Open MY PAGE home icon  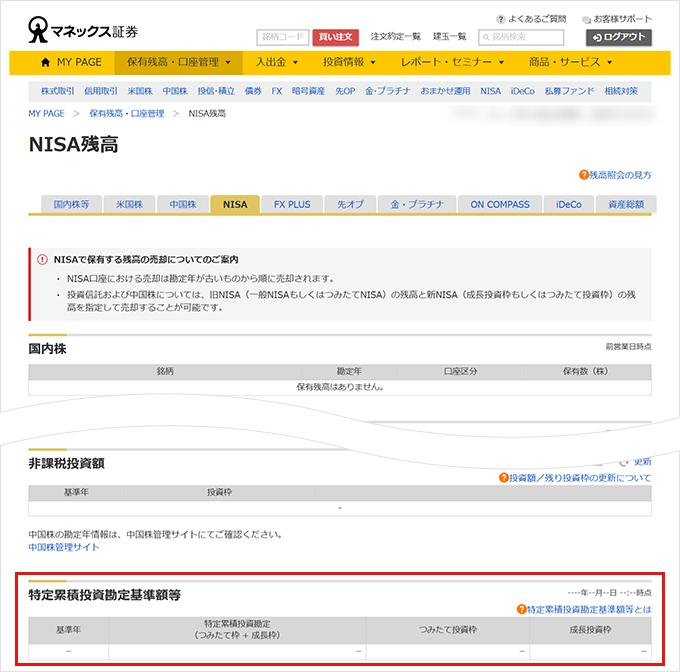[x=46, y=62]
